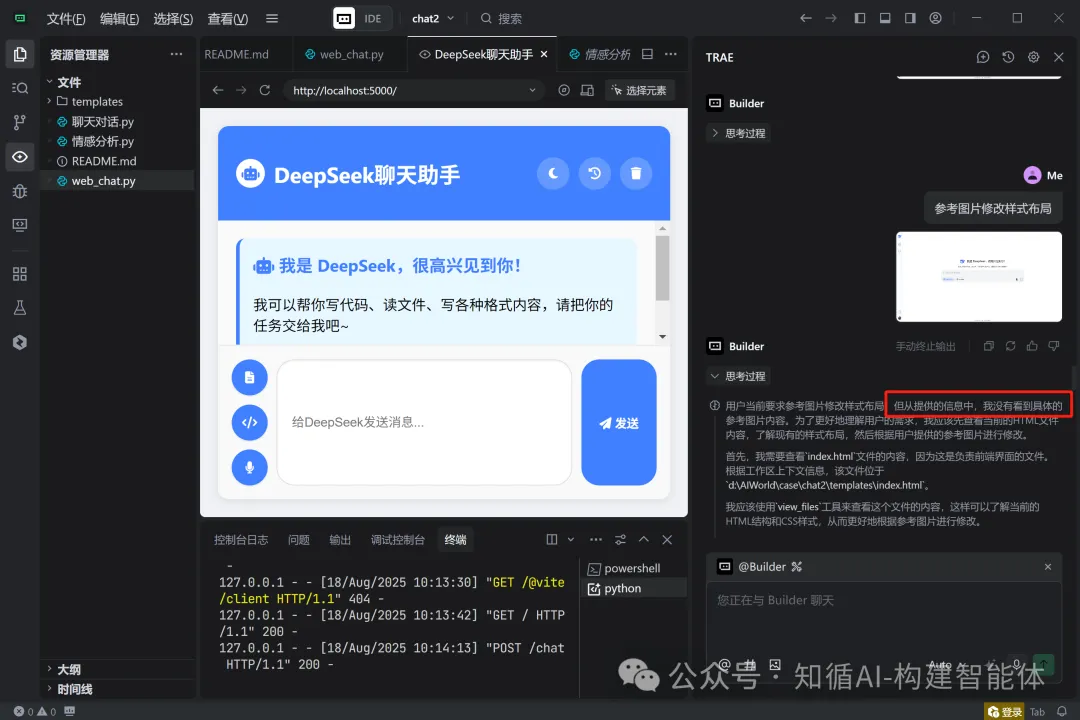Open source control in activity bar
Image resolution: width=1080 pixels, height=720 pixels.
[20, 122]
